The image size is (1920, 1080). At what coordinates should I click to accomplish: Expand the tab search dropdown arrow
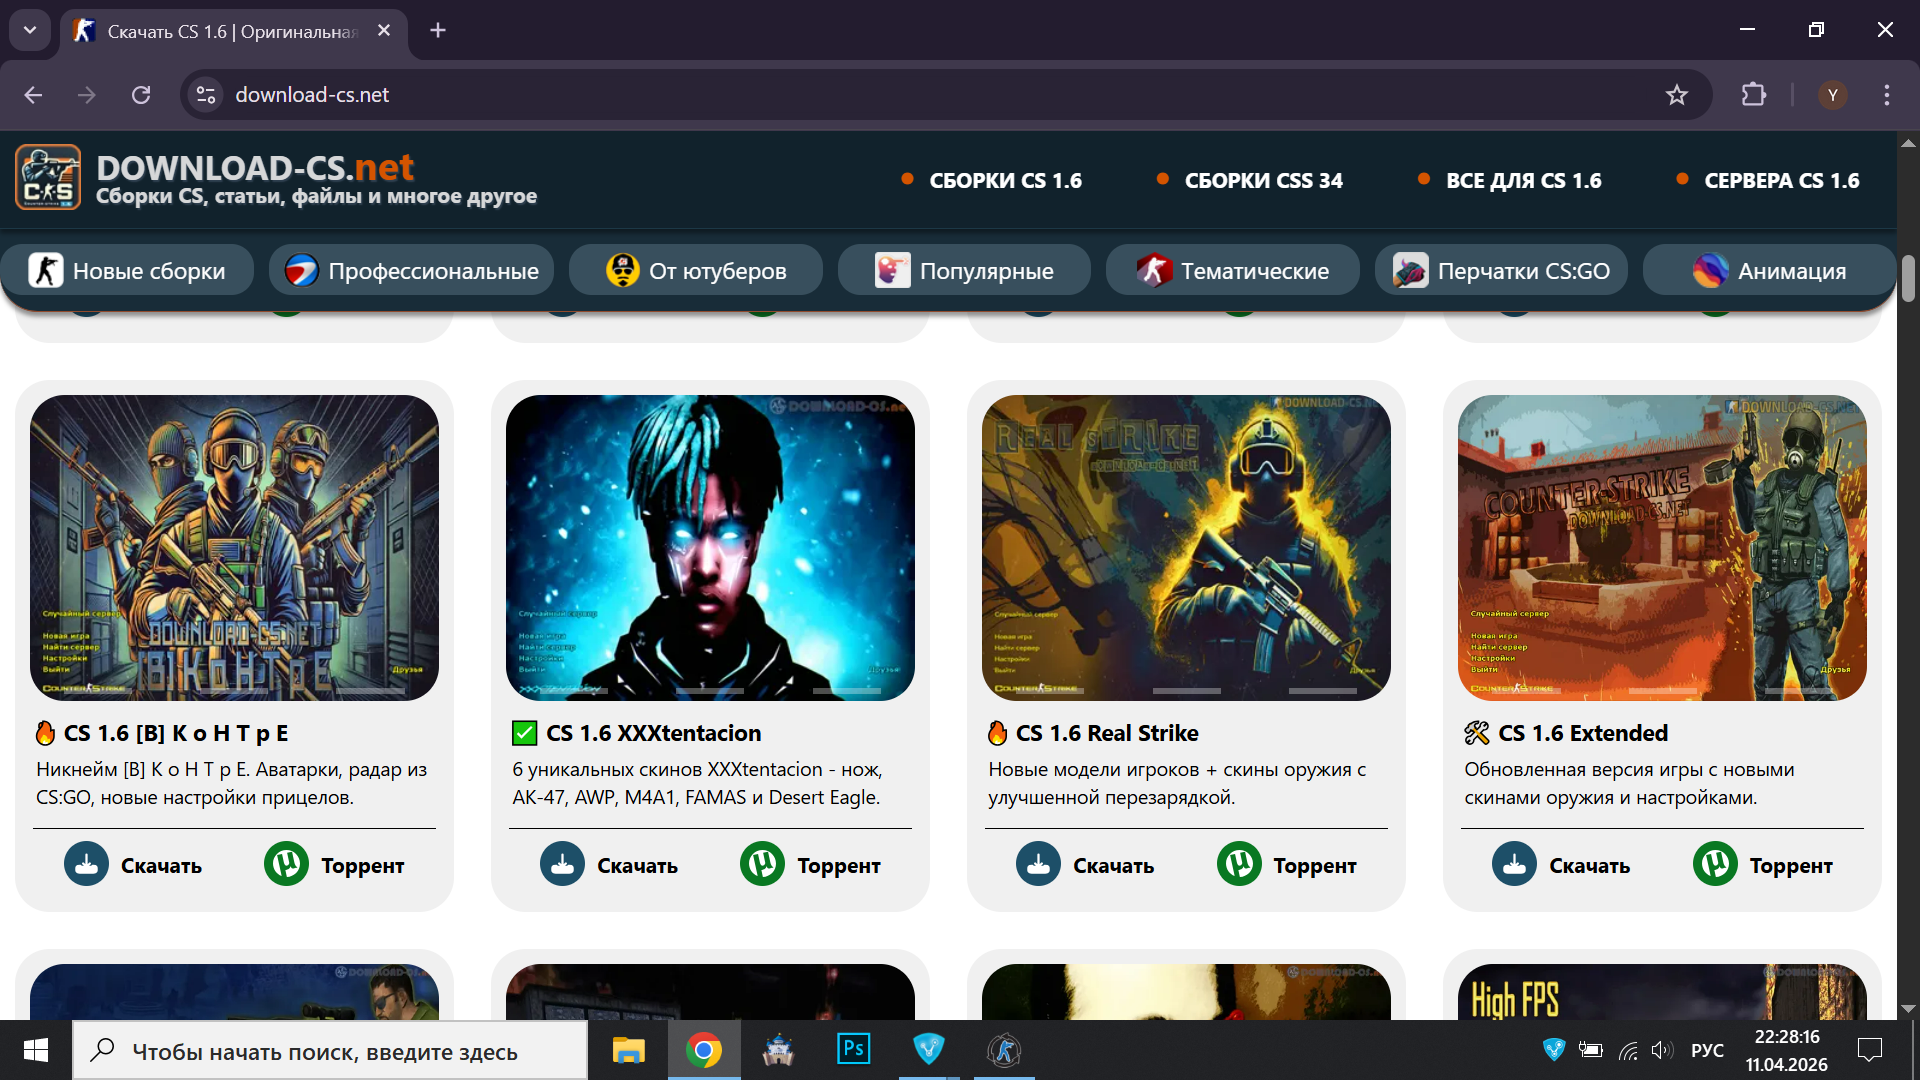30,30
